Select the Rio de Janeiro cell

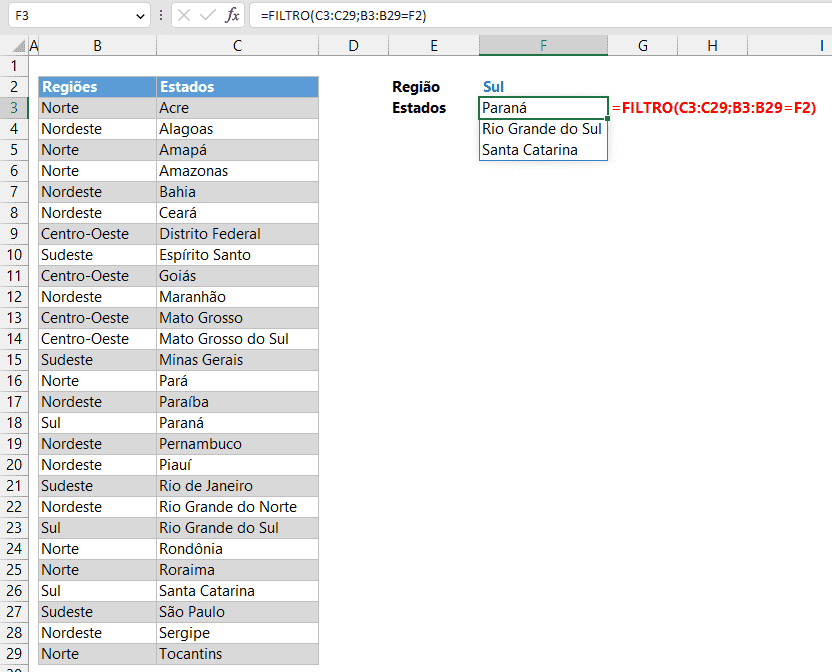237,486
